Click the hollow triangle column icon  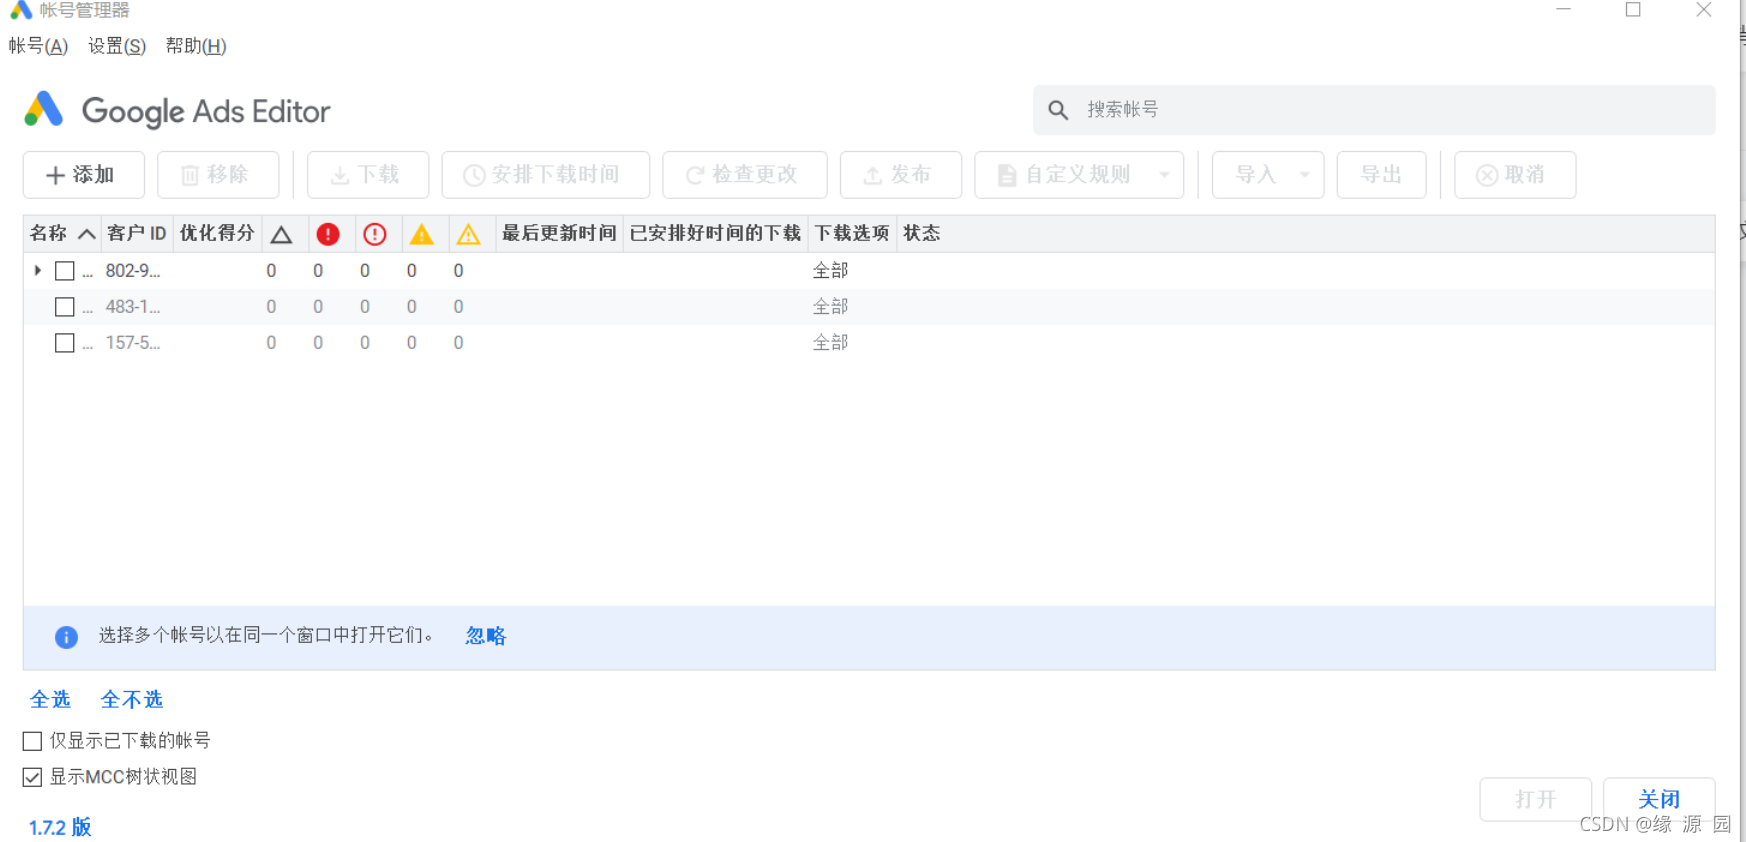[x=281, y=234]
